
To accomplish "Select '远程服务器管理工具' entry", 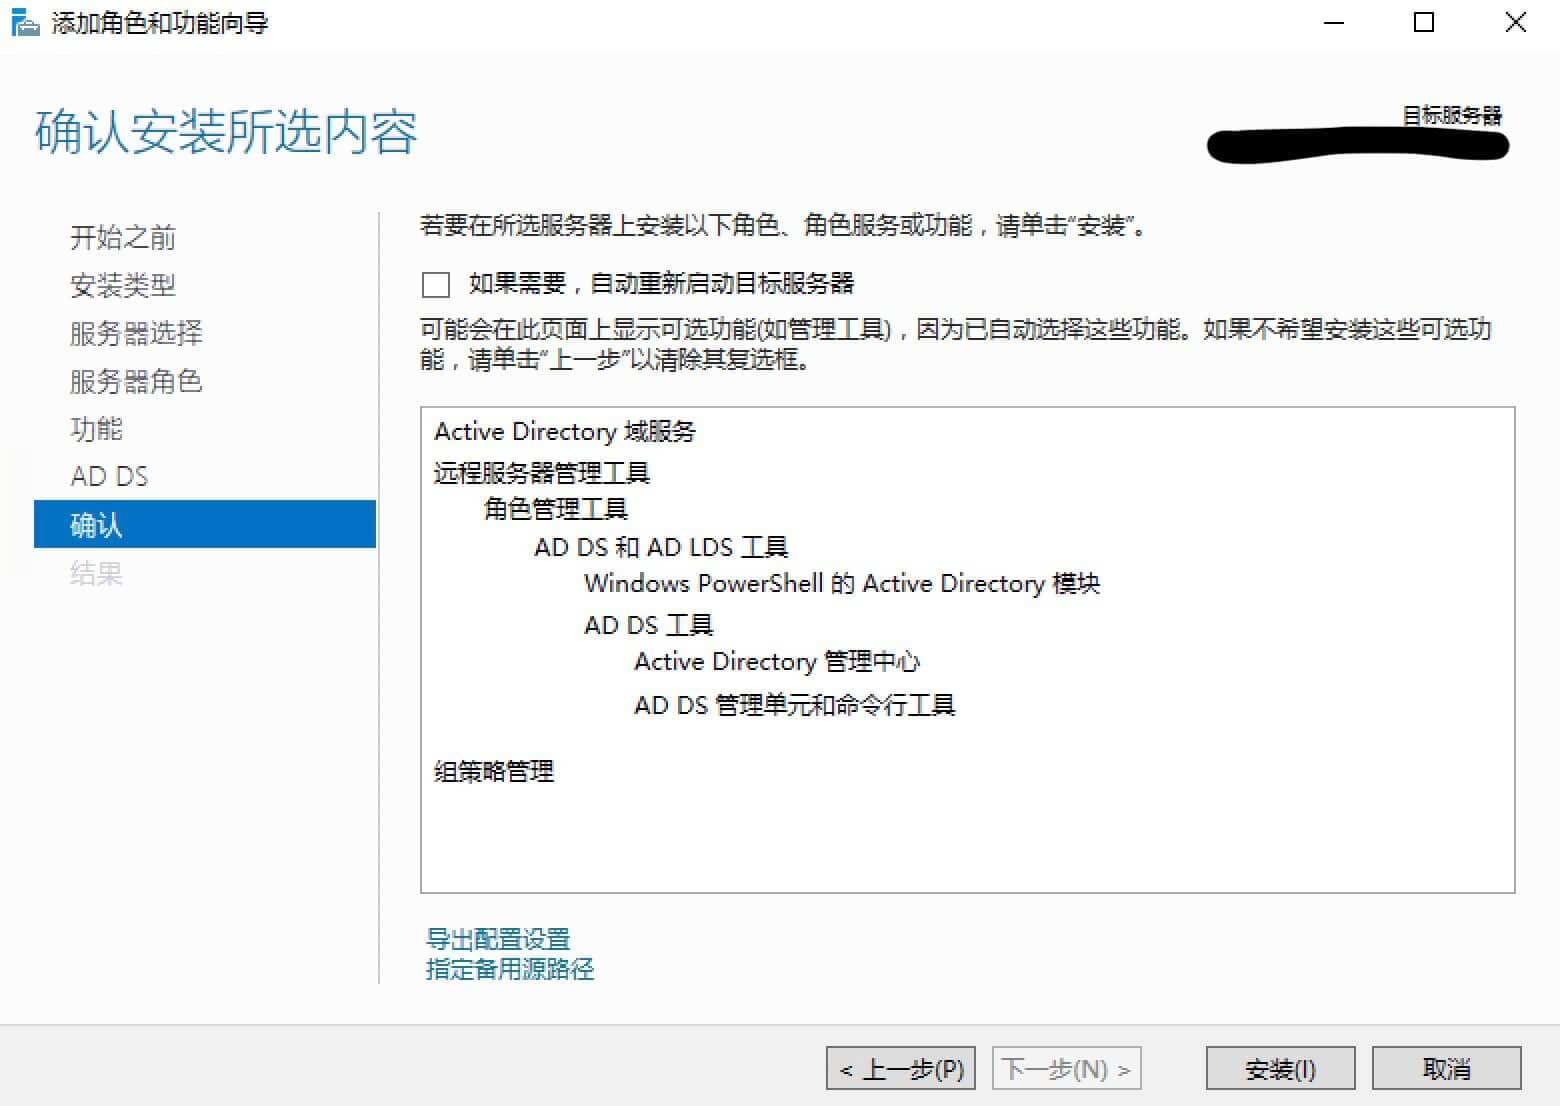I will (542, 472).
